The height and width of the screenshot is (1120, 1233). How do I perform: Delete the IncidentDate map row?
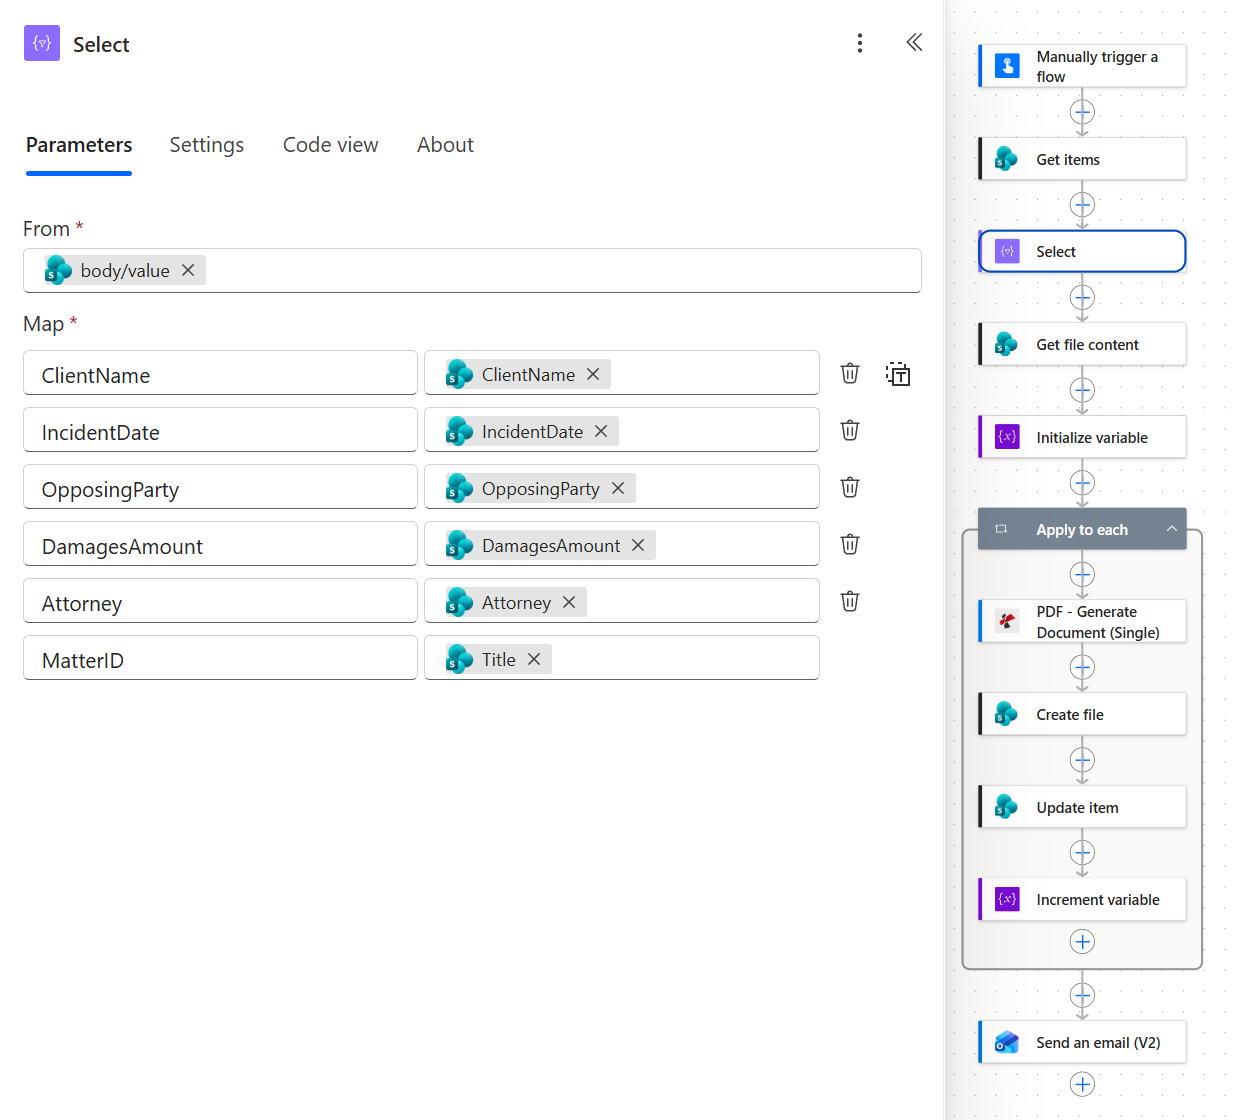click(850, 430)
